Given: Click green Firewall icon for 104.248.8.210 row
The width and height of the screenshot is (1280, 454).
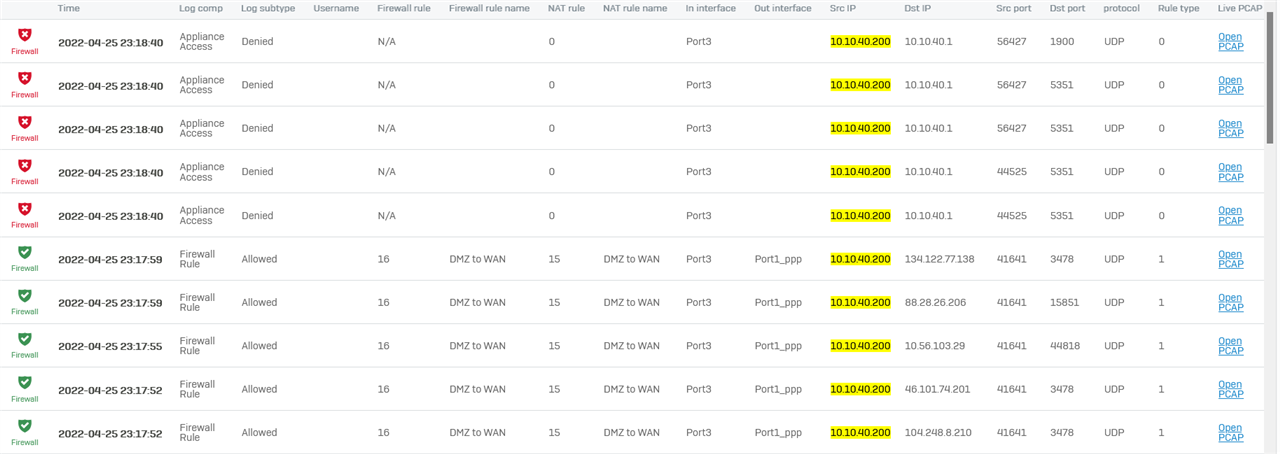Looking at the screenshot, I should tap(25, 426).
